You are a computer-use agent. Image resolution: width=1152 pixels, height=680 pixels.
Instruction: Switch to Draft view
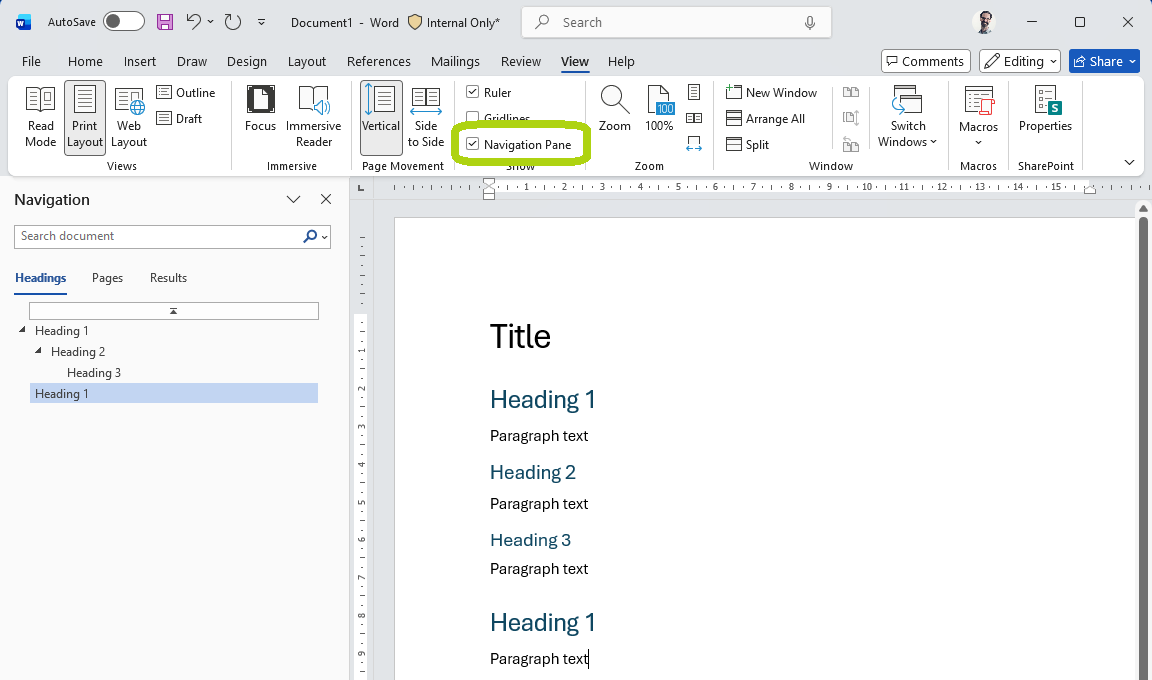[179, 118]
